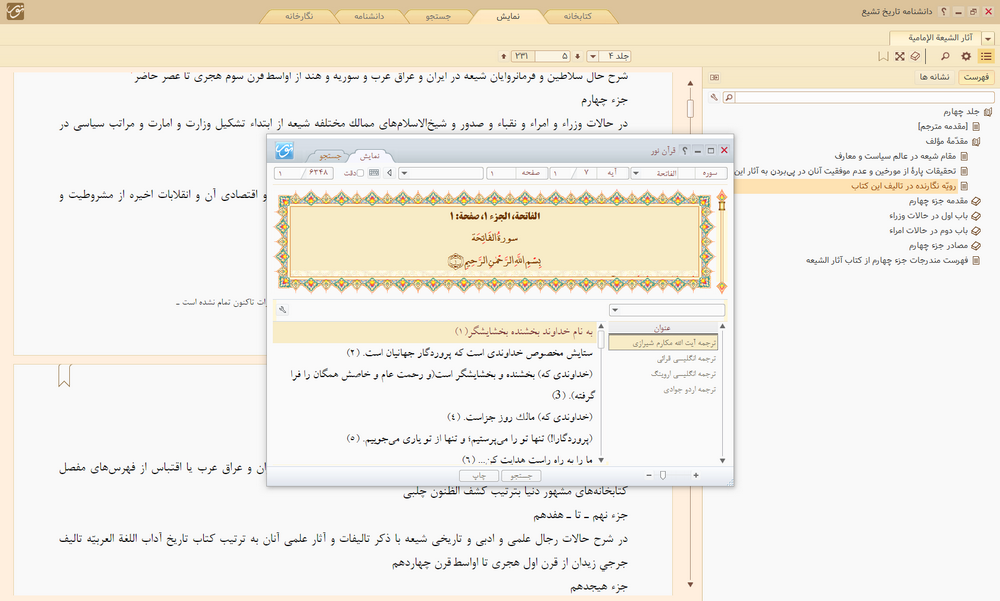The height and width of the screenshot is (601, 1000).
Task: Select tree item مصادر جزء چهارم
Action: [938, 246]
